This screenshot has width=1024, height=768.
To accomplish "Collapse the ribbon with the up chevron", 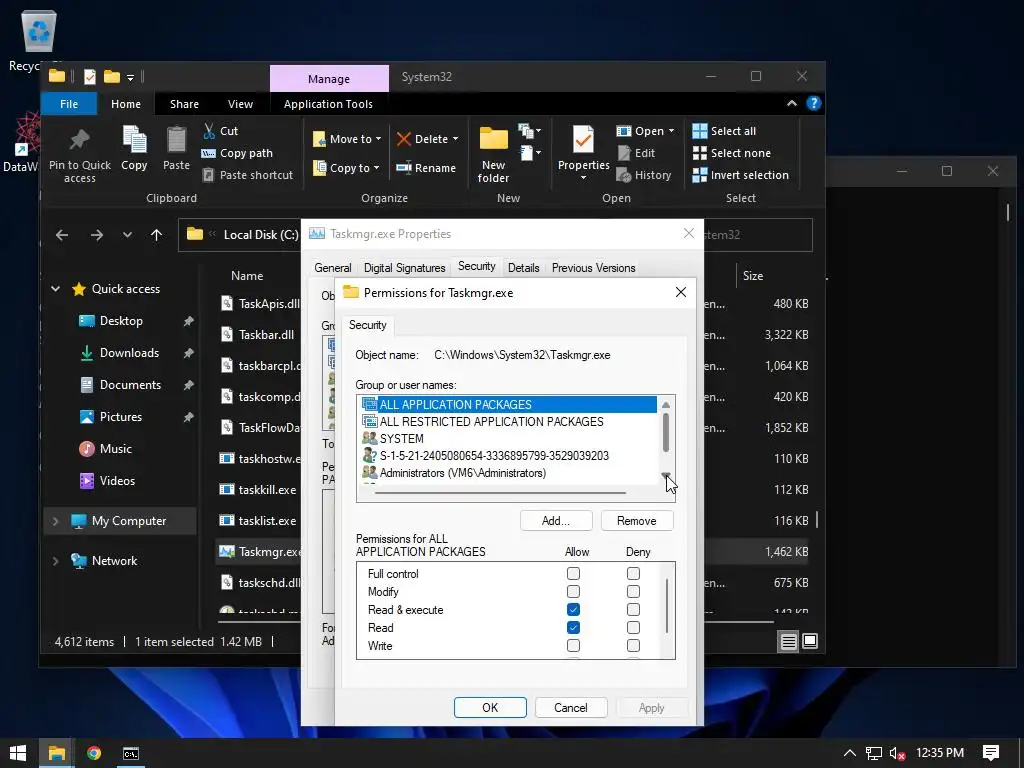I will 792,103.
